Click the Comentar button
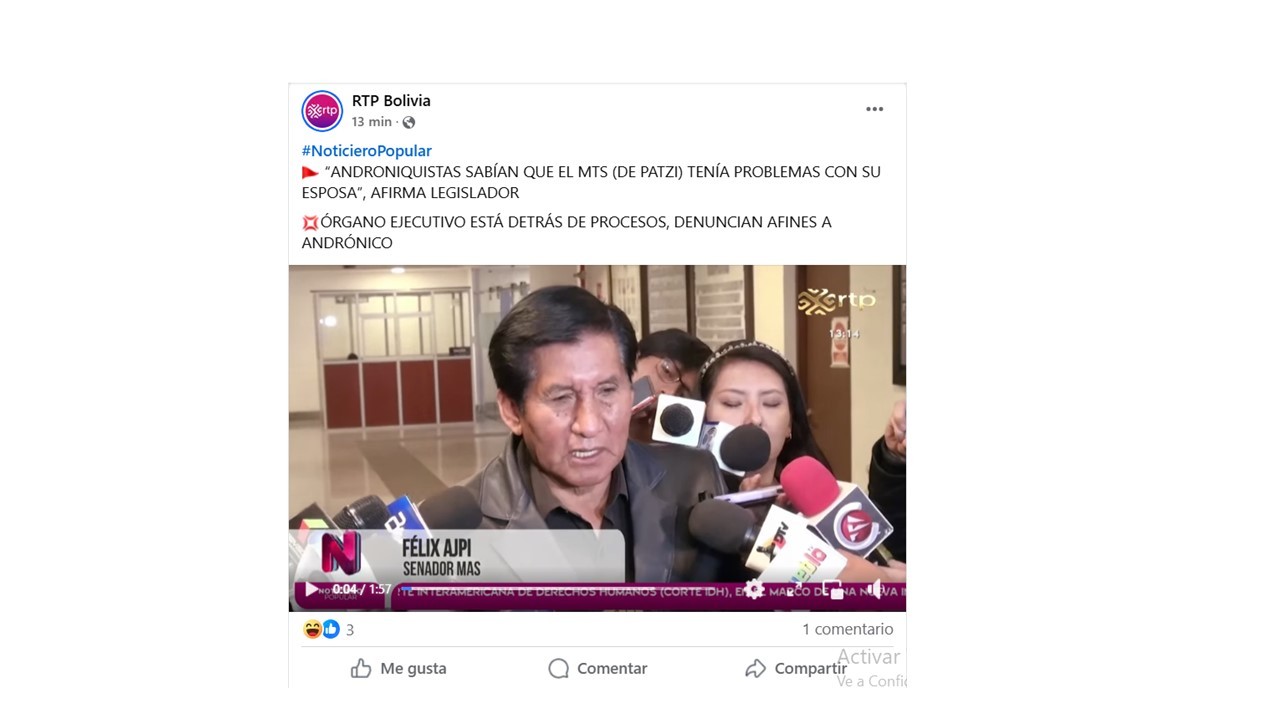Image resolution: width=1280 pixels, height=720 pixels. (597, 668)
